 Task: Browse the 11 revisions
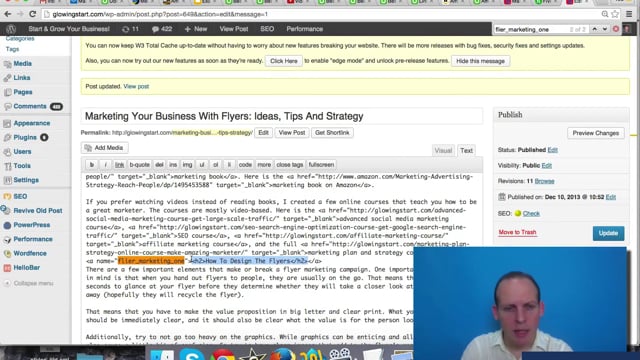point(544,181)
